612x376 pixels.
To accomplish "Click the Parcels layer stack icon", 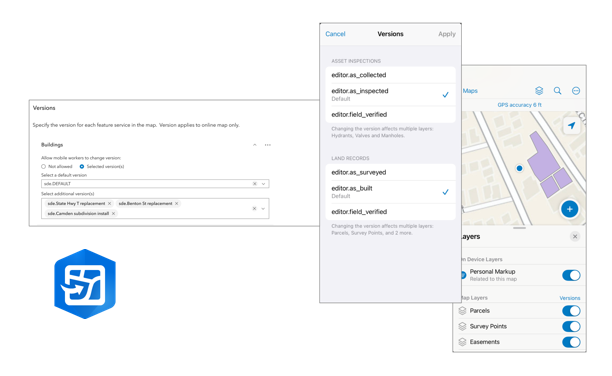I will pyautogui.click(x=463, y=310).
